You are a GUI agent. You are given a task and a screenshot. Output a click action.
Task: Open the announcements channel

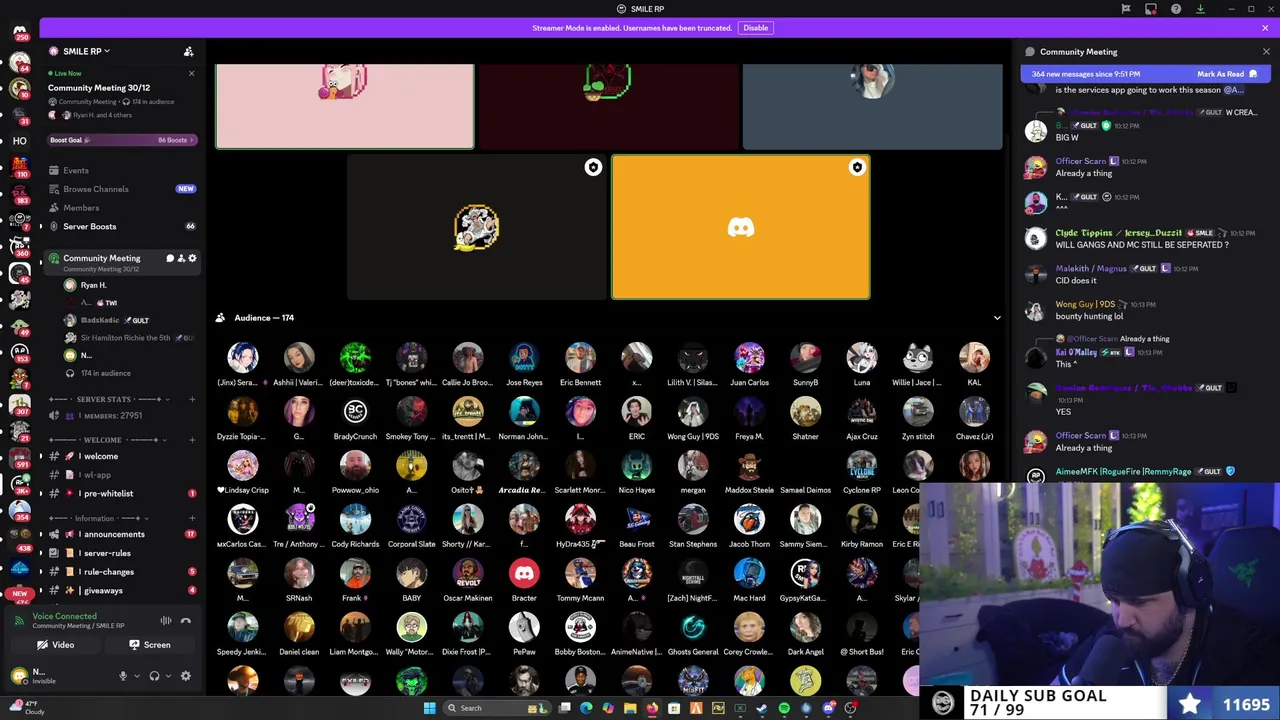[x=114, y=534]
